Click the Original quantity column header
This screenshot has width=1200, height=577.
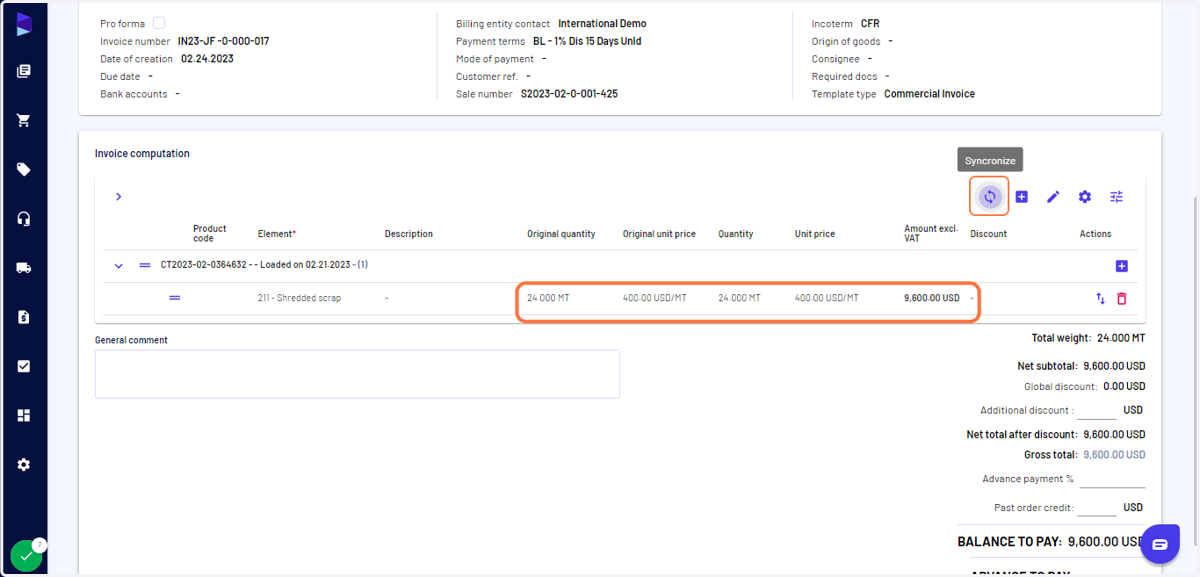pyautogui.click(x=561, y=234)
